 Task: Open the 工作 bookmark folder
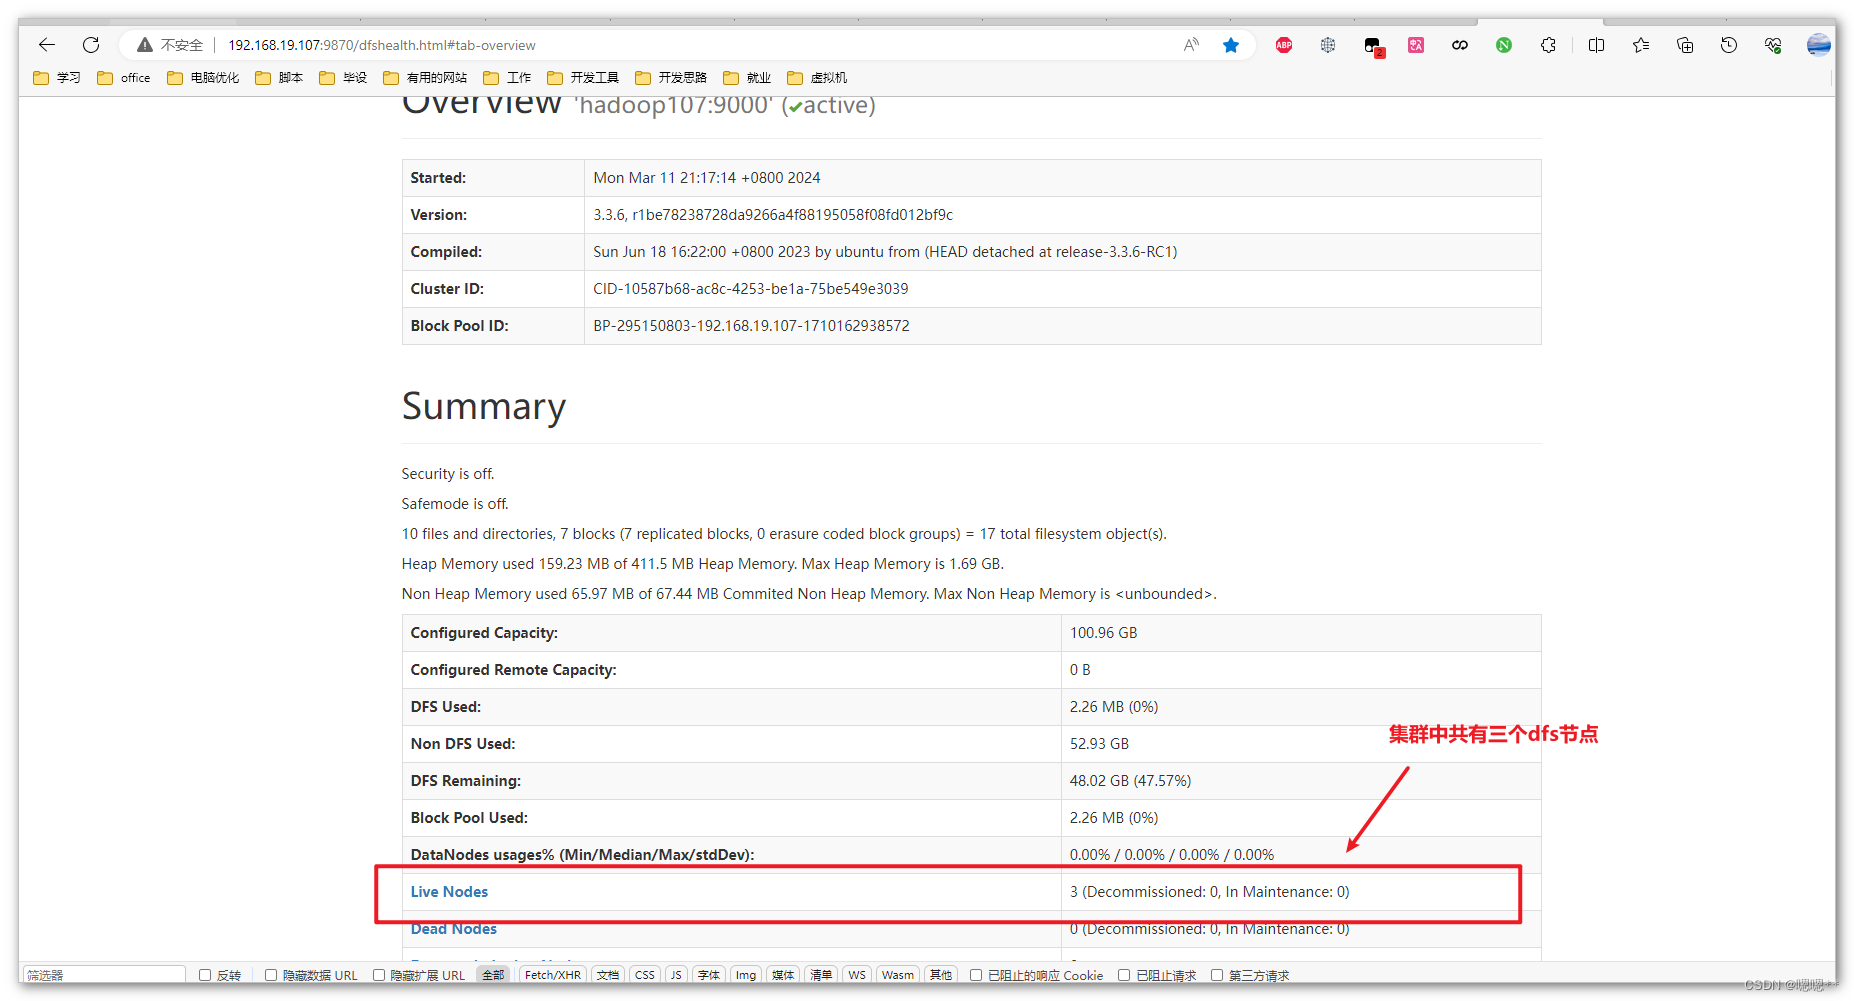507,78
